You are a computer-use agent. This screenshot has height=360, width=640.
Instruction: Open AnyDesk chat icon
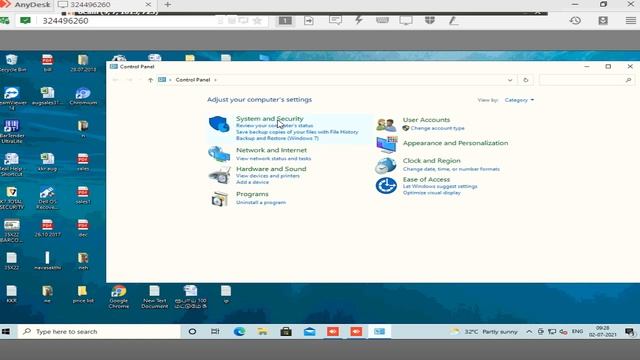point(335,20)
